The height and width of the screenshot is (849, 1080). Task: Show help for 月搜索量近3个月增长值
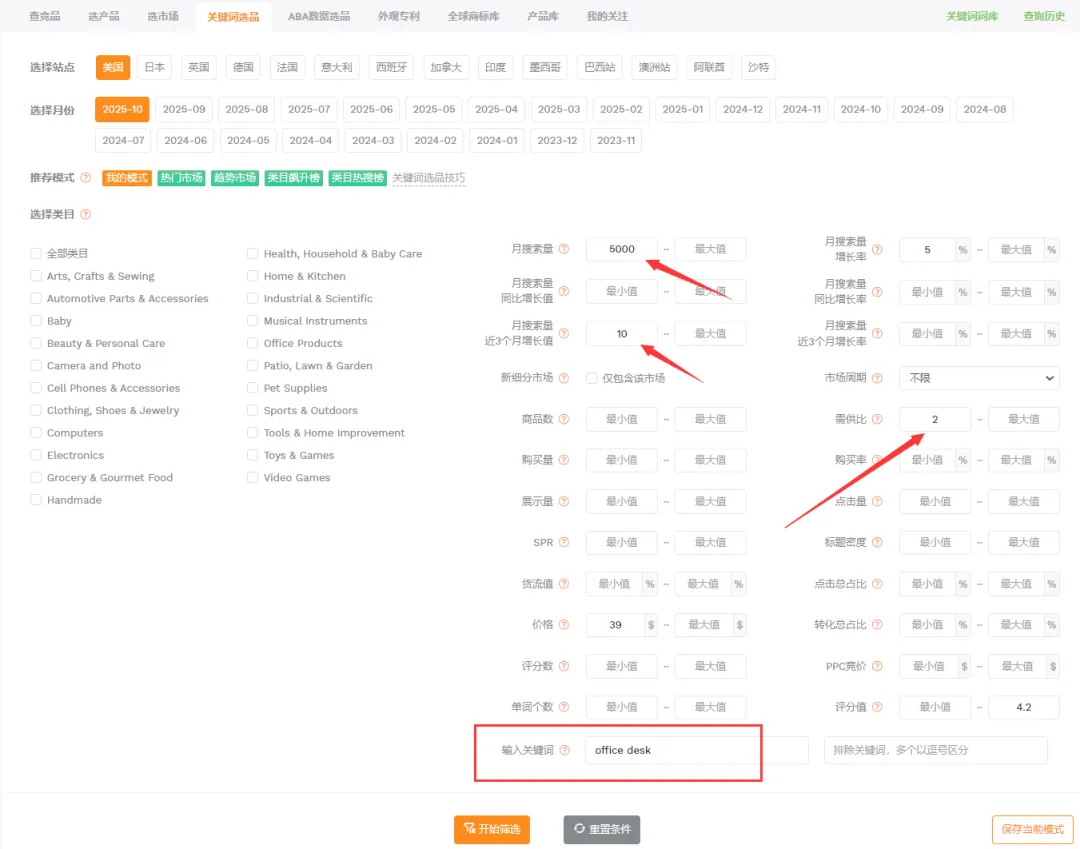click(x=564, y=333)
